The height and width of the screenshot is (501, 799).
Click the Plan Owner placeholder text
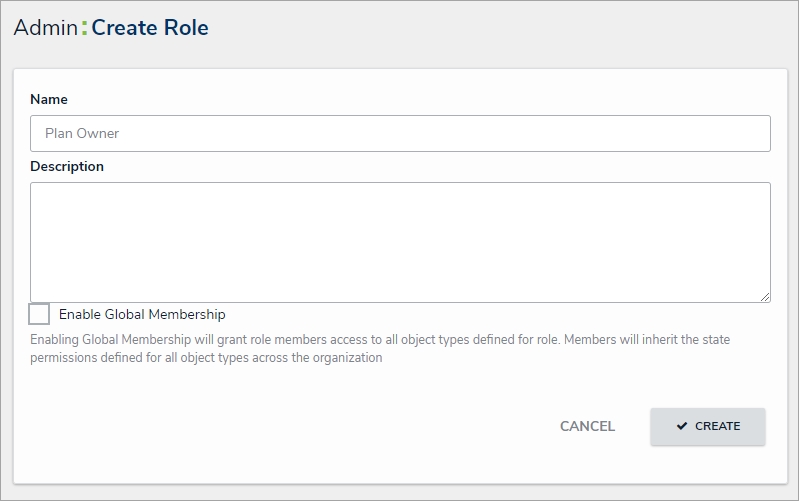coord(83,133)
